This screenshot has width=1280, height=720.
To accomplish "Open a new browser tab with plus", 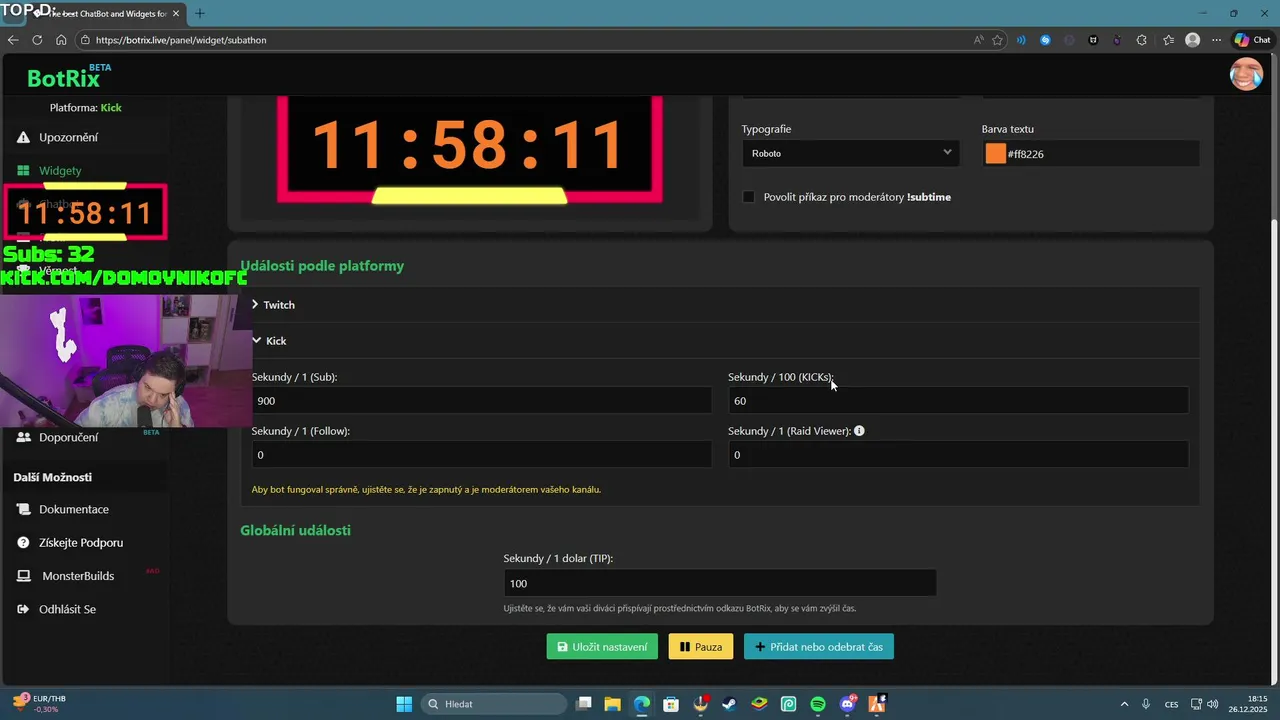I will tap(199, 13).
